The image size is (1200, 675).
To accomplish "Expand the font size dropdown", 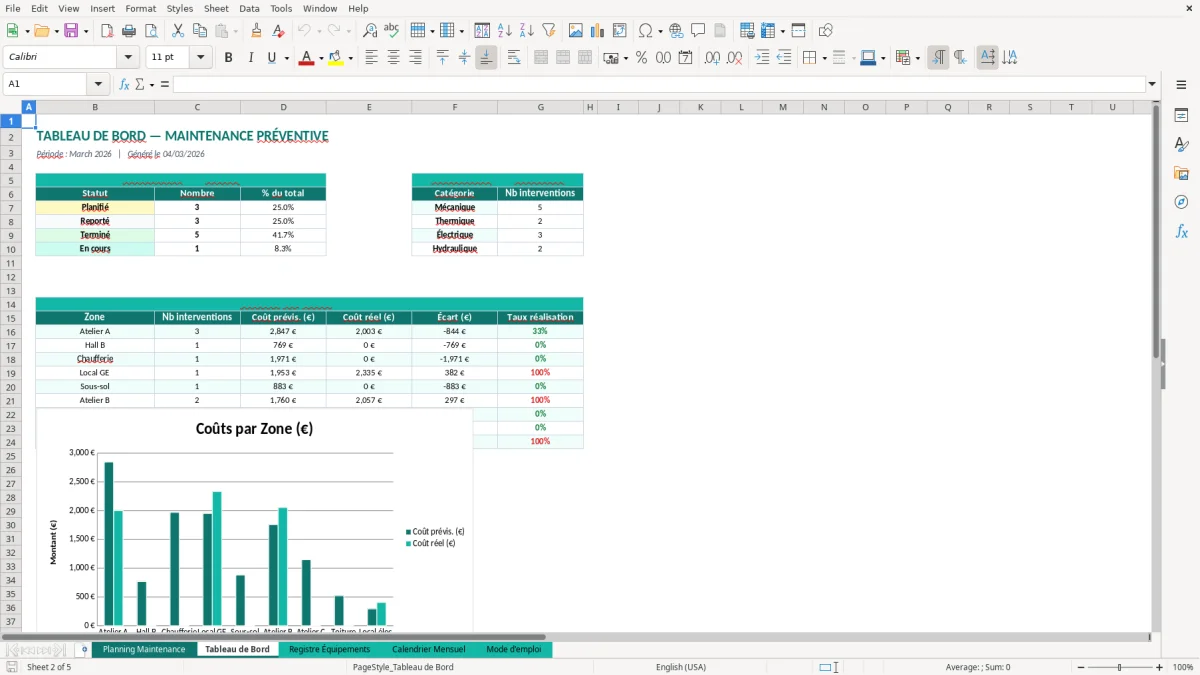I will pos(201,58).
